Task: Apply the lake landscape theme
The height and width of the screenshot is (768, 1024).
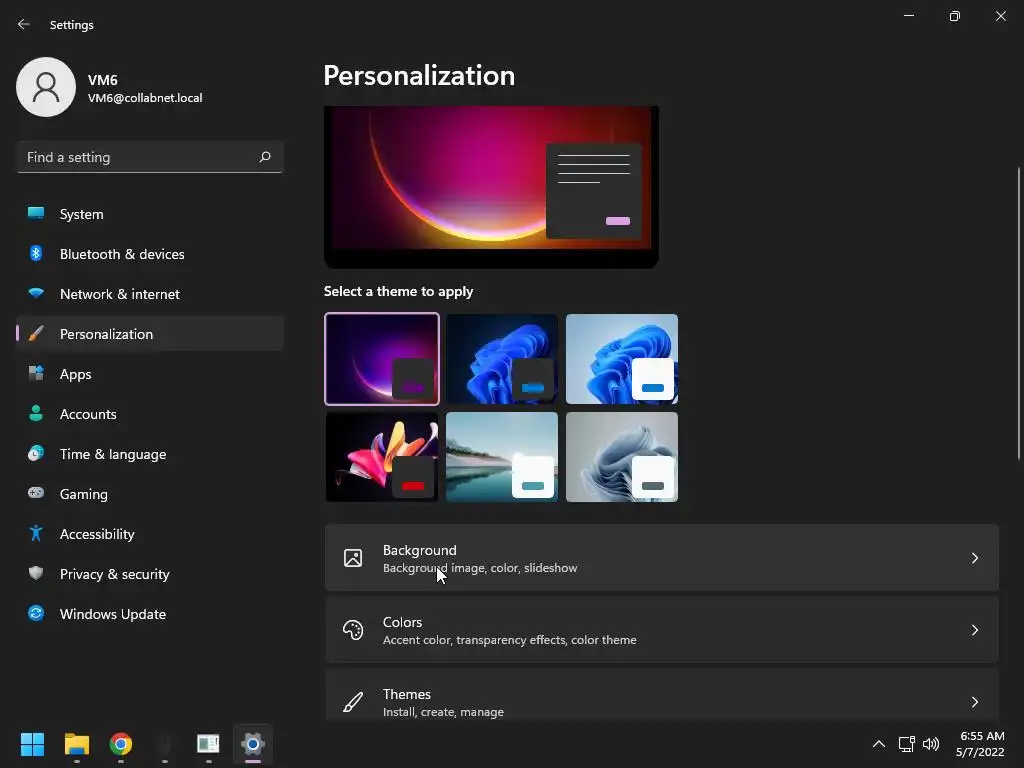Action: 502,456
